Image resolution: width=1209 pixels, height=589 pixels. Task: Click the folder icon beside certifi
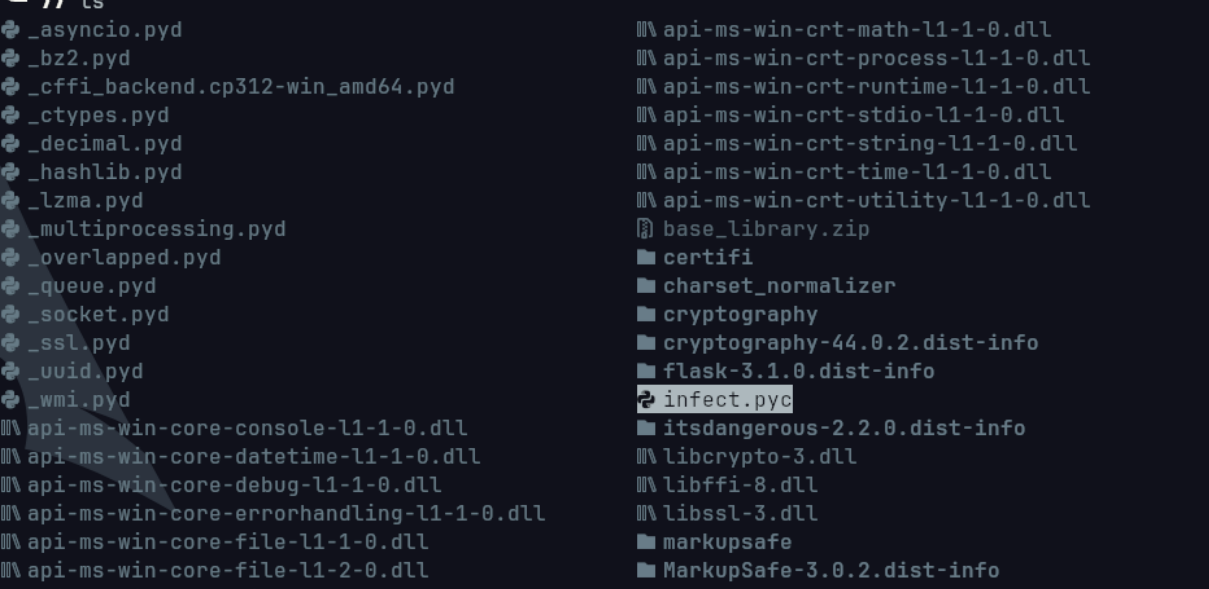tap(646, 258)
